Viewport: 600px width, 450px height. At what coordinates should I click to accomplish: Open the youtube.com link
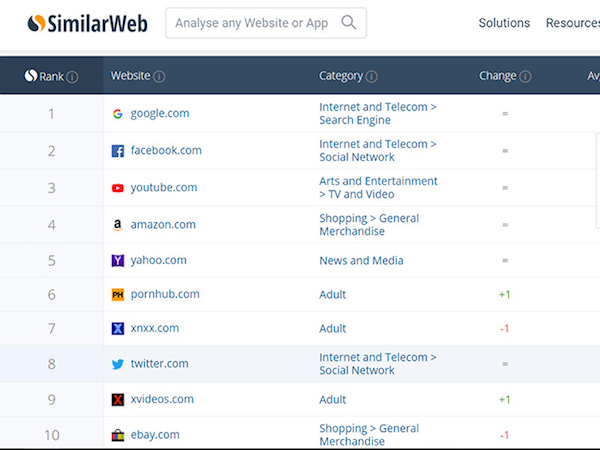click(x=164, y=188)
